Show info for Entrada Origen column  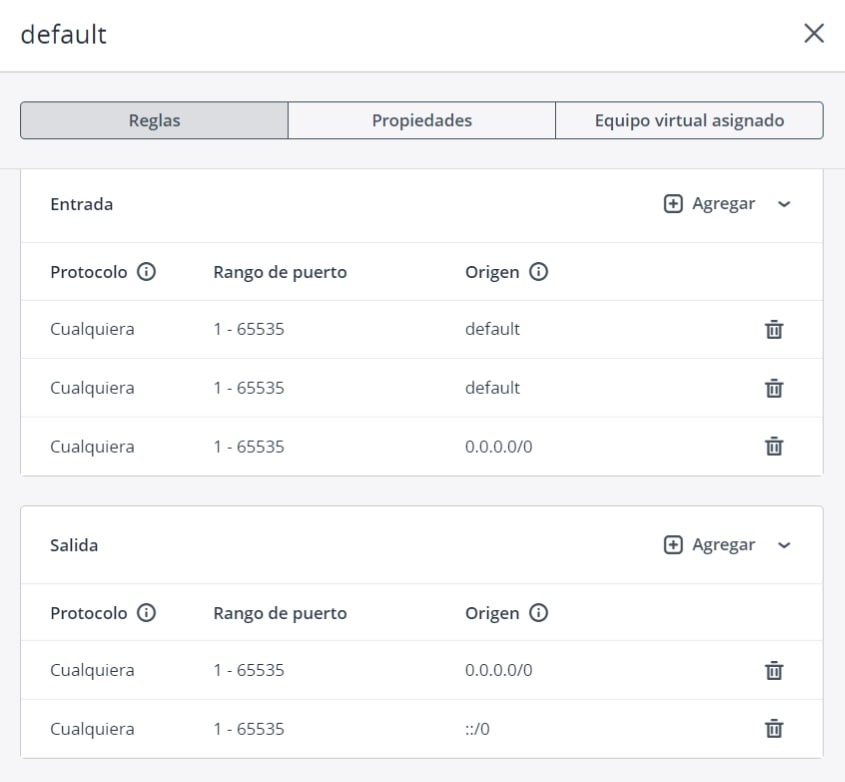538,272
